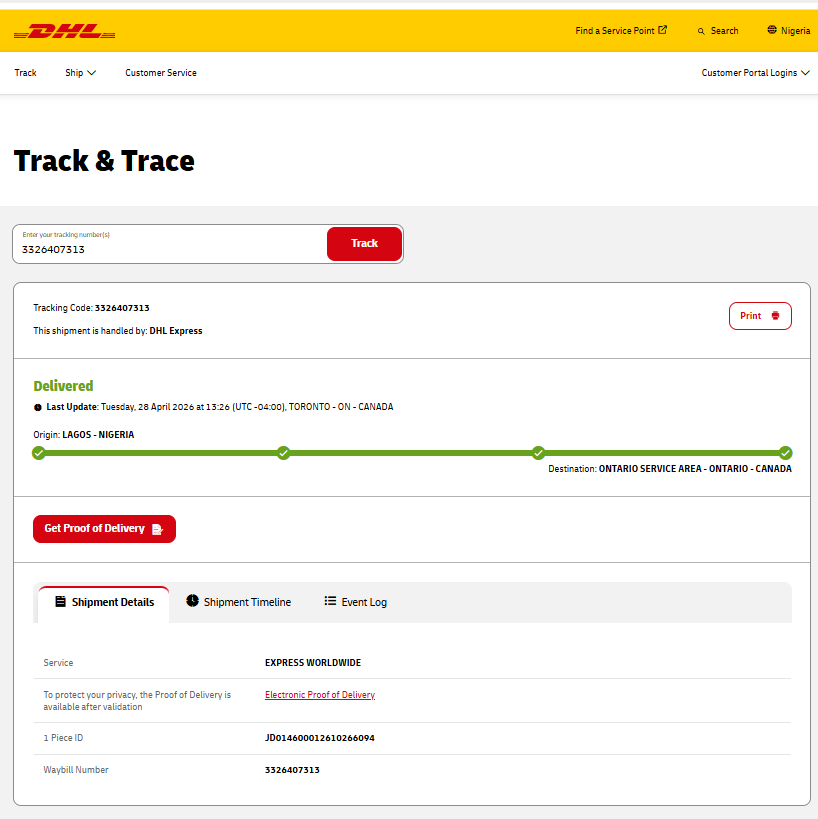818x819 pixels.
Task: Click the magnifier search icon
Action: [701, 31]
